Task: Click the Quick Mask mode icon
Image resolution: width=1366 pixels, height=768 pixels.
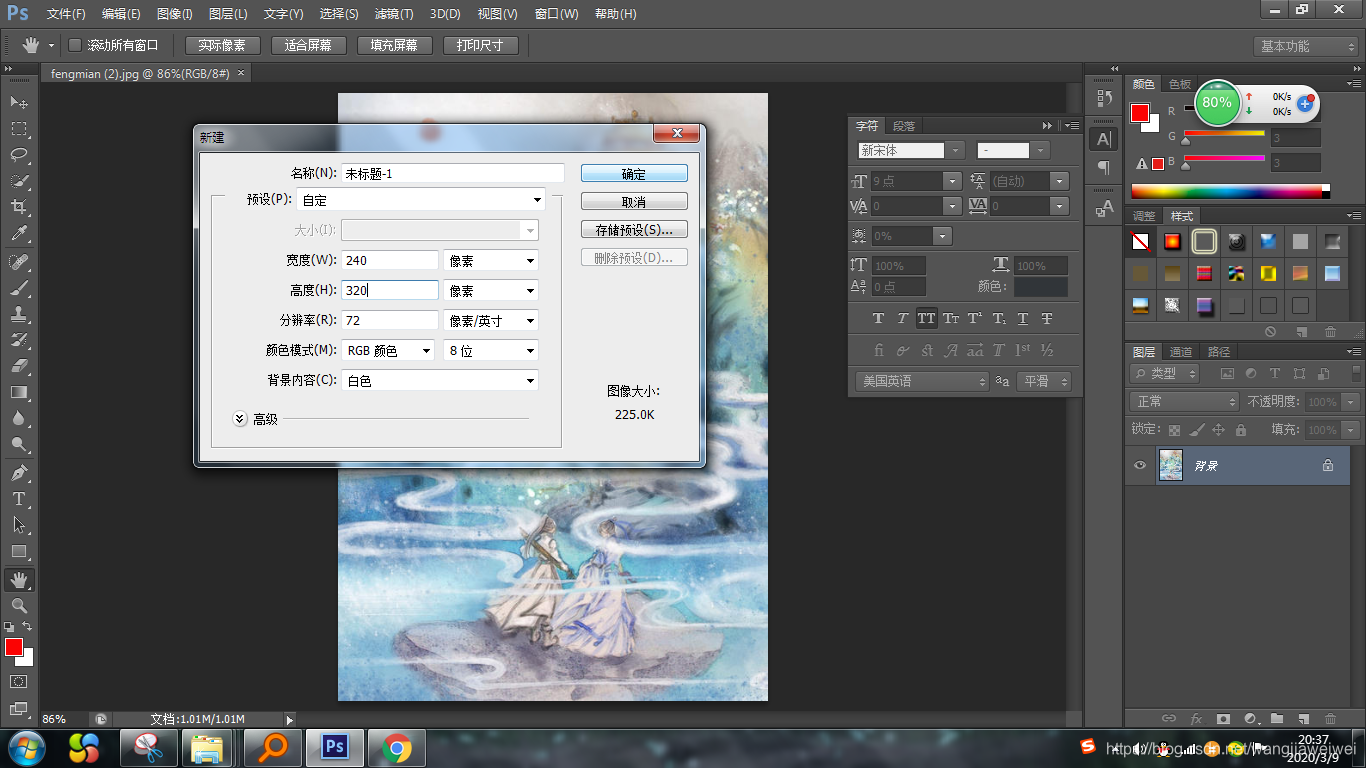Action: 19,681
